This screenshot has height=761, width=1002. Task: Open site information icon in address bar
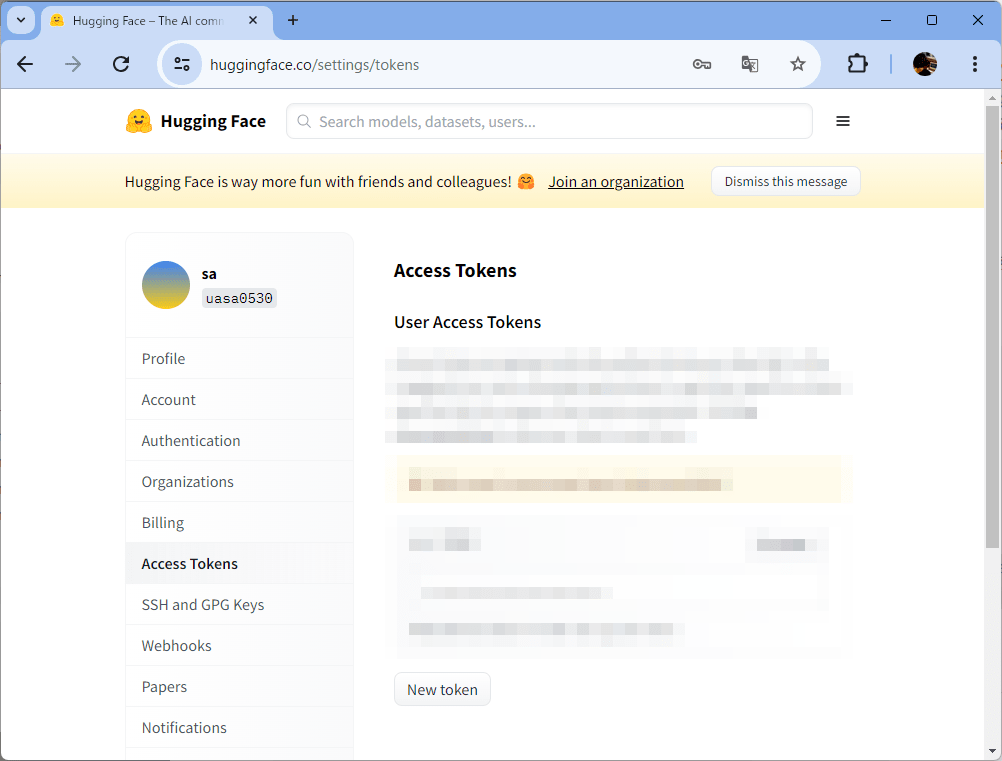point(181,64)
